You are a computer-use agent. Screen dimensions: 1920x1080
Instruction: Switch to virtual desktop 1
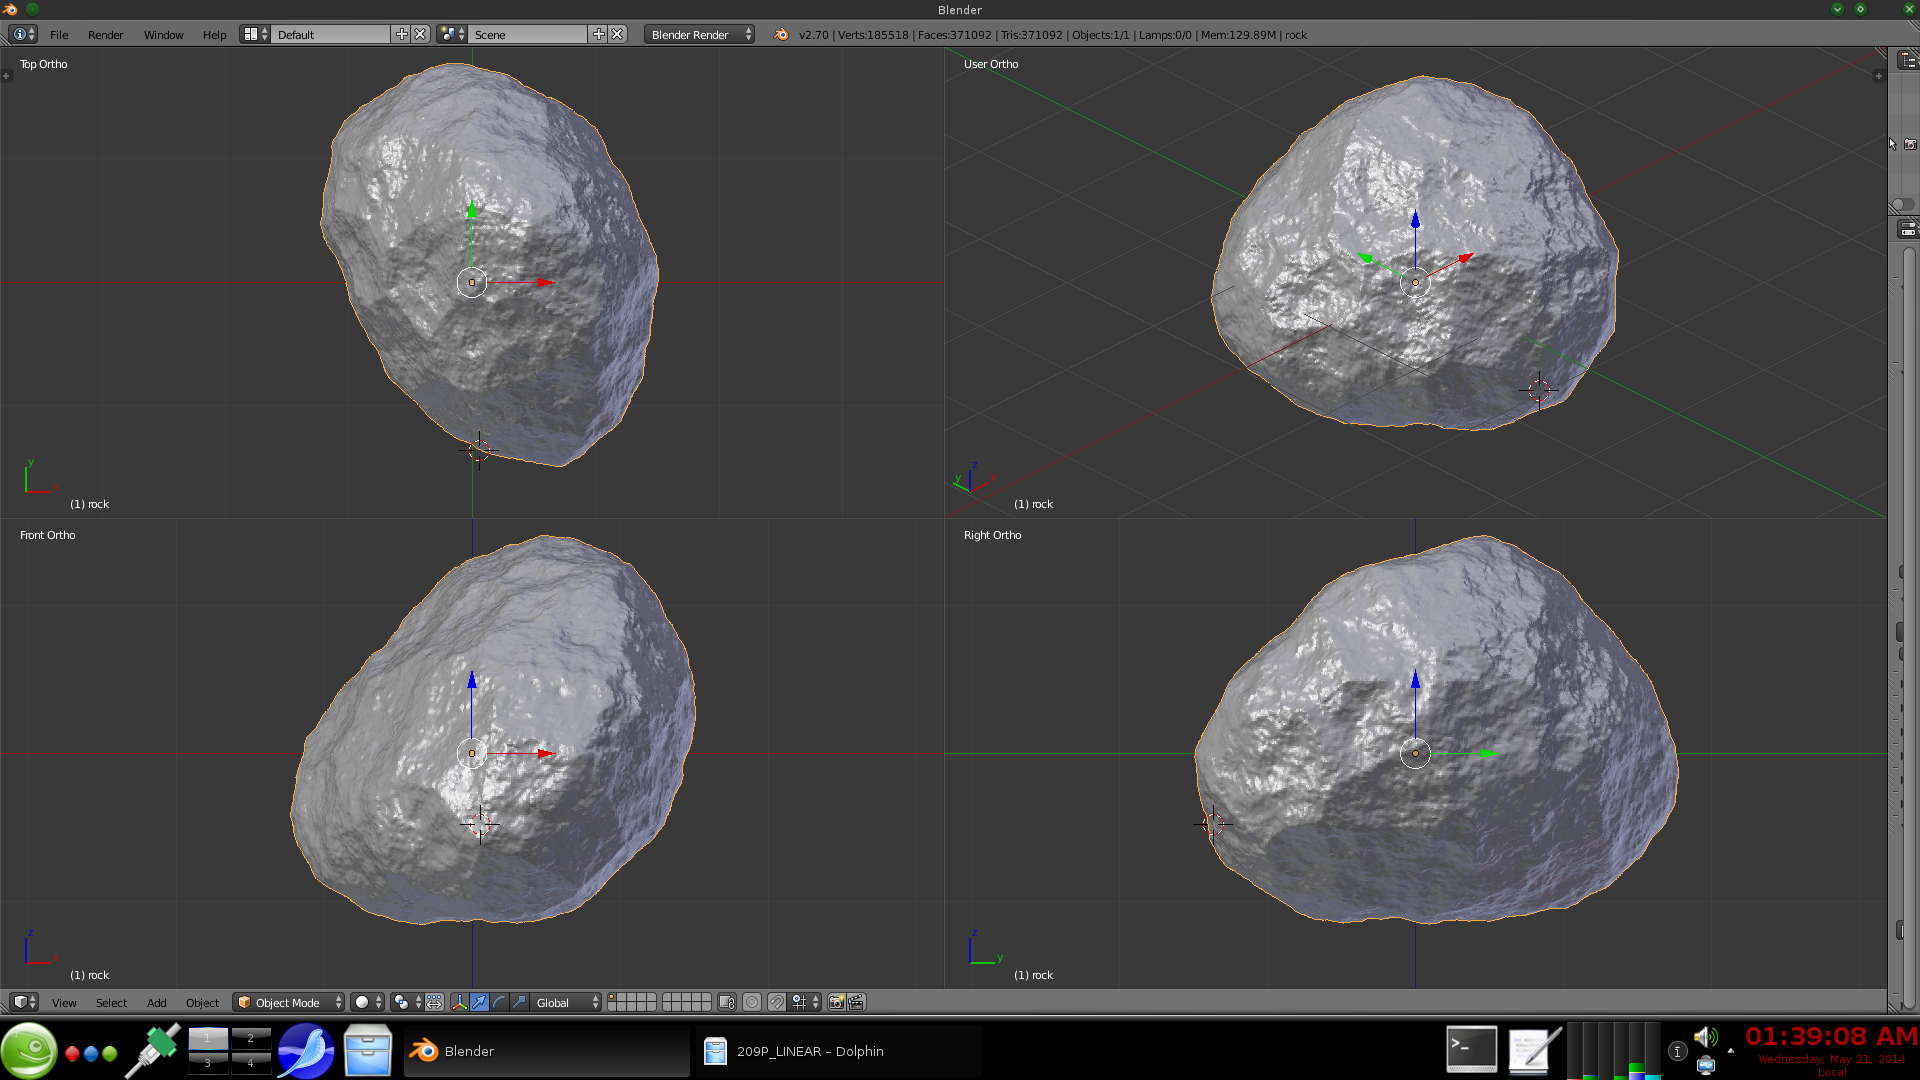tap(208, 1038)
